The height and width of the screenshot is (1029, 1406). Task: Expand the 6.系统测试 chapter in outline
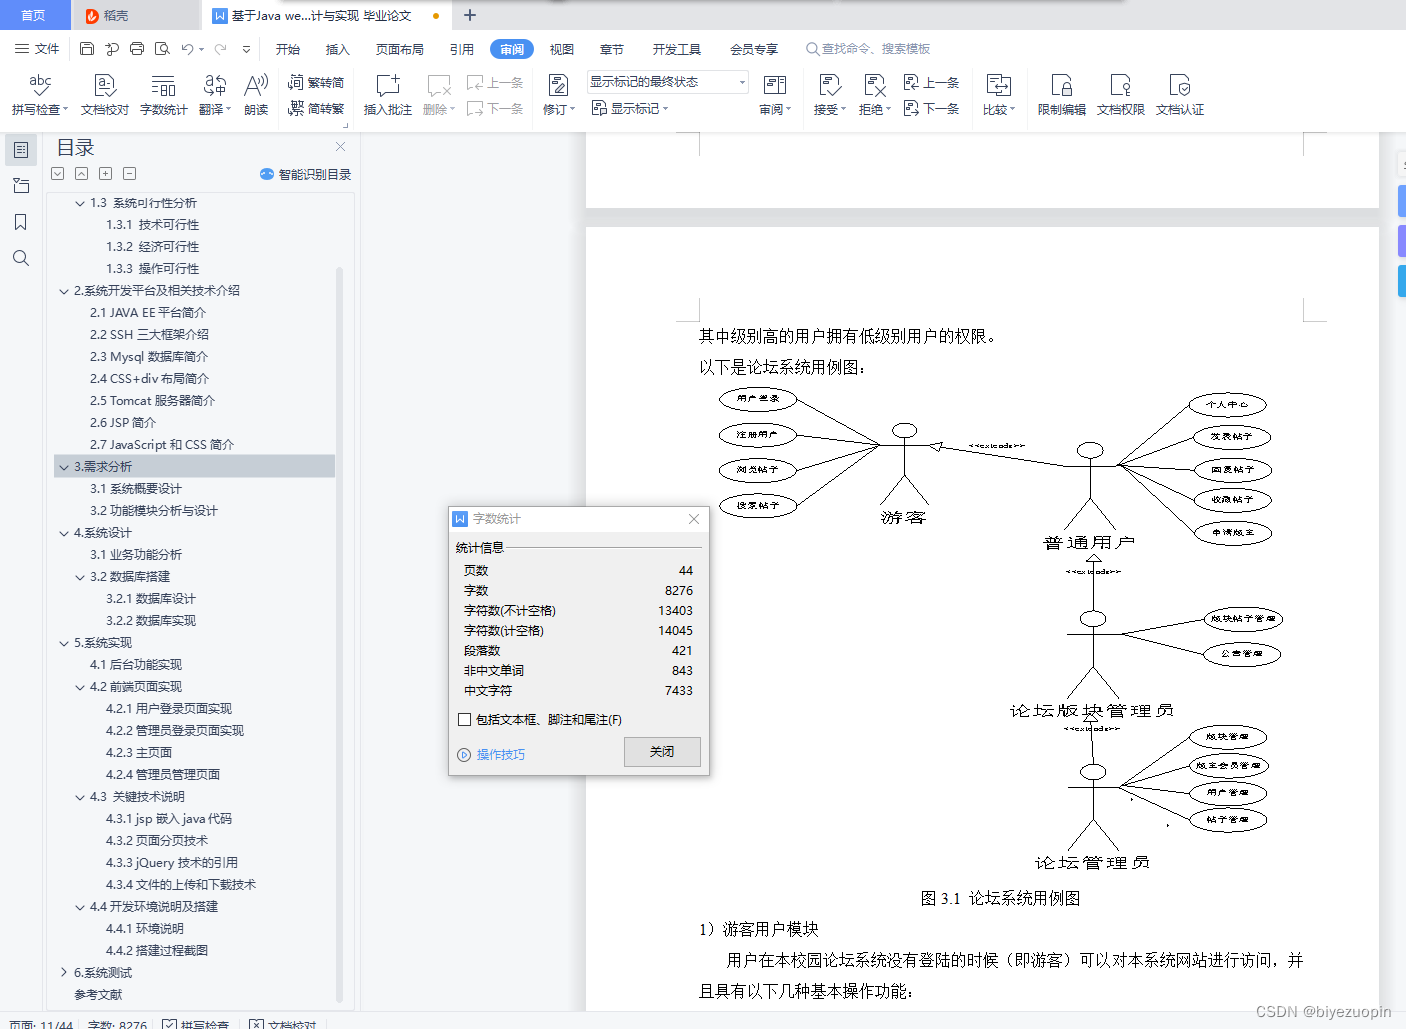64,972
